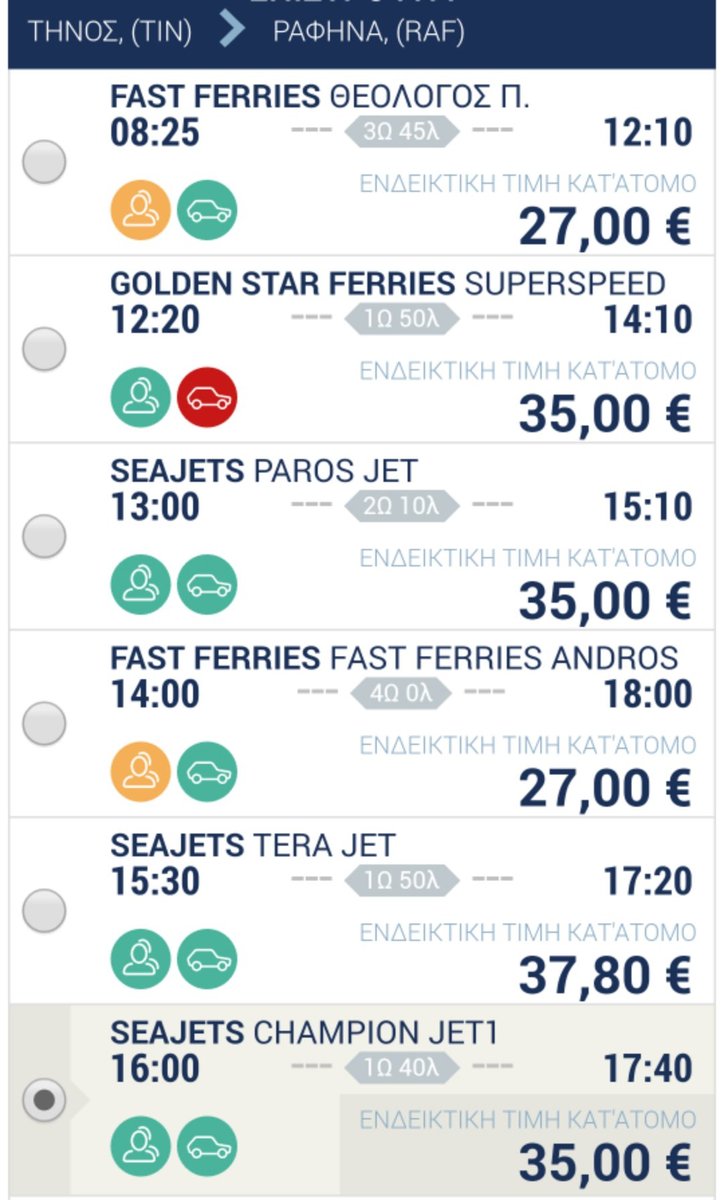Click green vehicle icon on ΘΕΟΛΟΓΟΣ Π. trip
This screenshot has width=724, height=1200.
point(207,210)
